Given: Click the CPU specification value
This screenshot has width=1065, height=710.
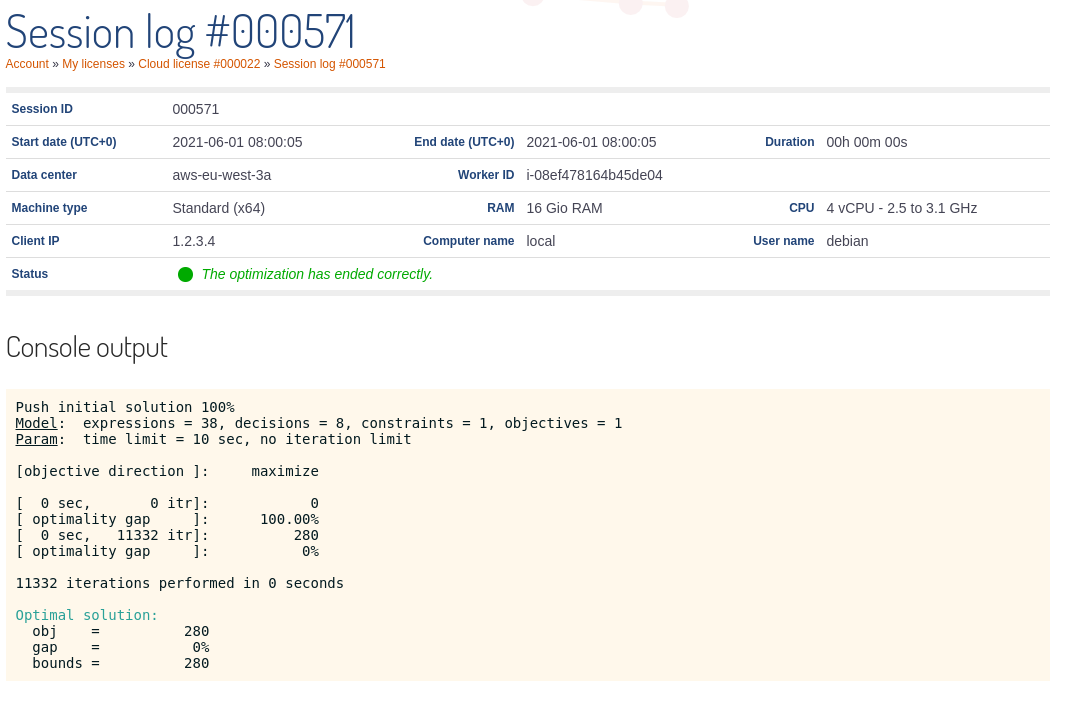Looking at the screenshot, I should pos(901,208).
